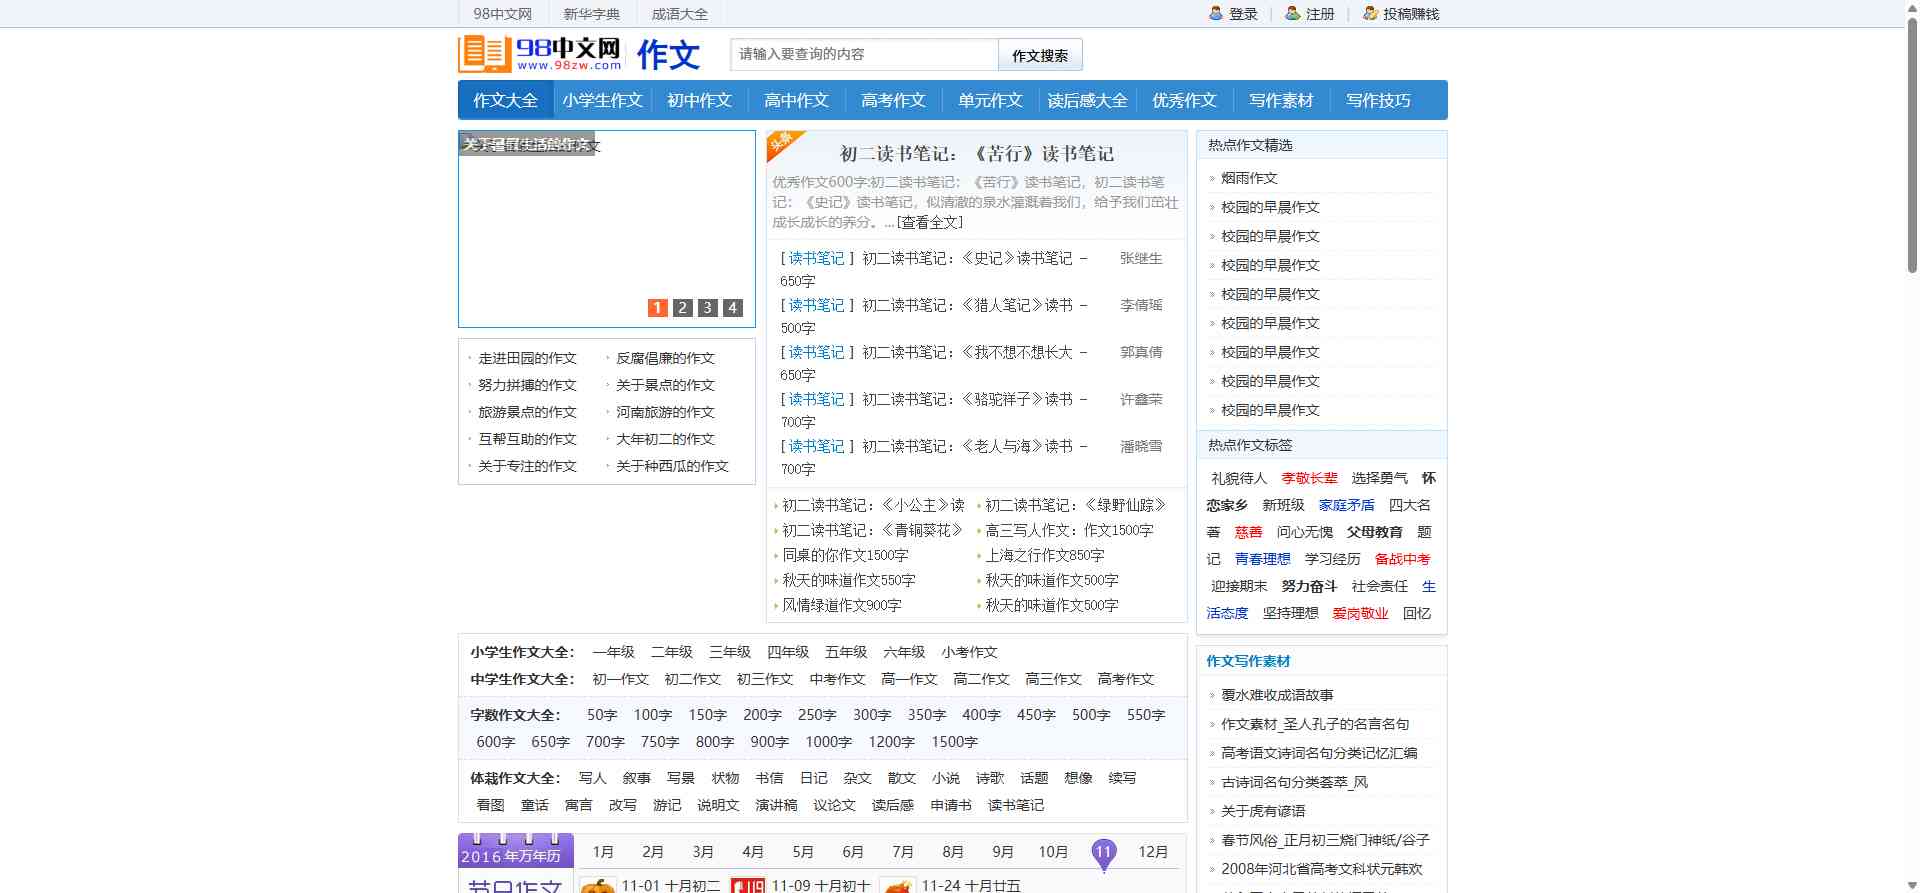Click the pumpkin icon for 11-01
The width and height of the screenshot is (1920, 893).
point(598,885)
